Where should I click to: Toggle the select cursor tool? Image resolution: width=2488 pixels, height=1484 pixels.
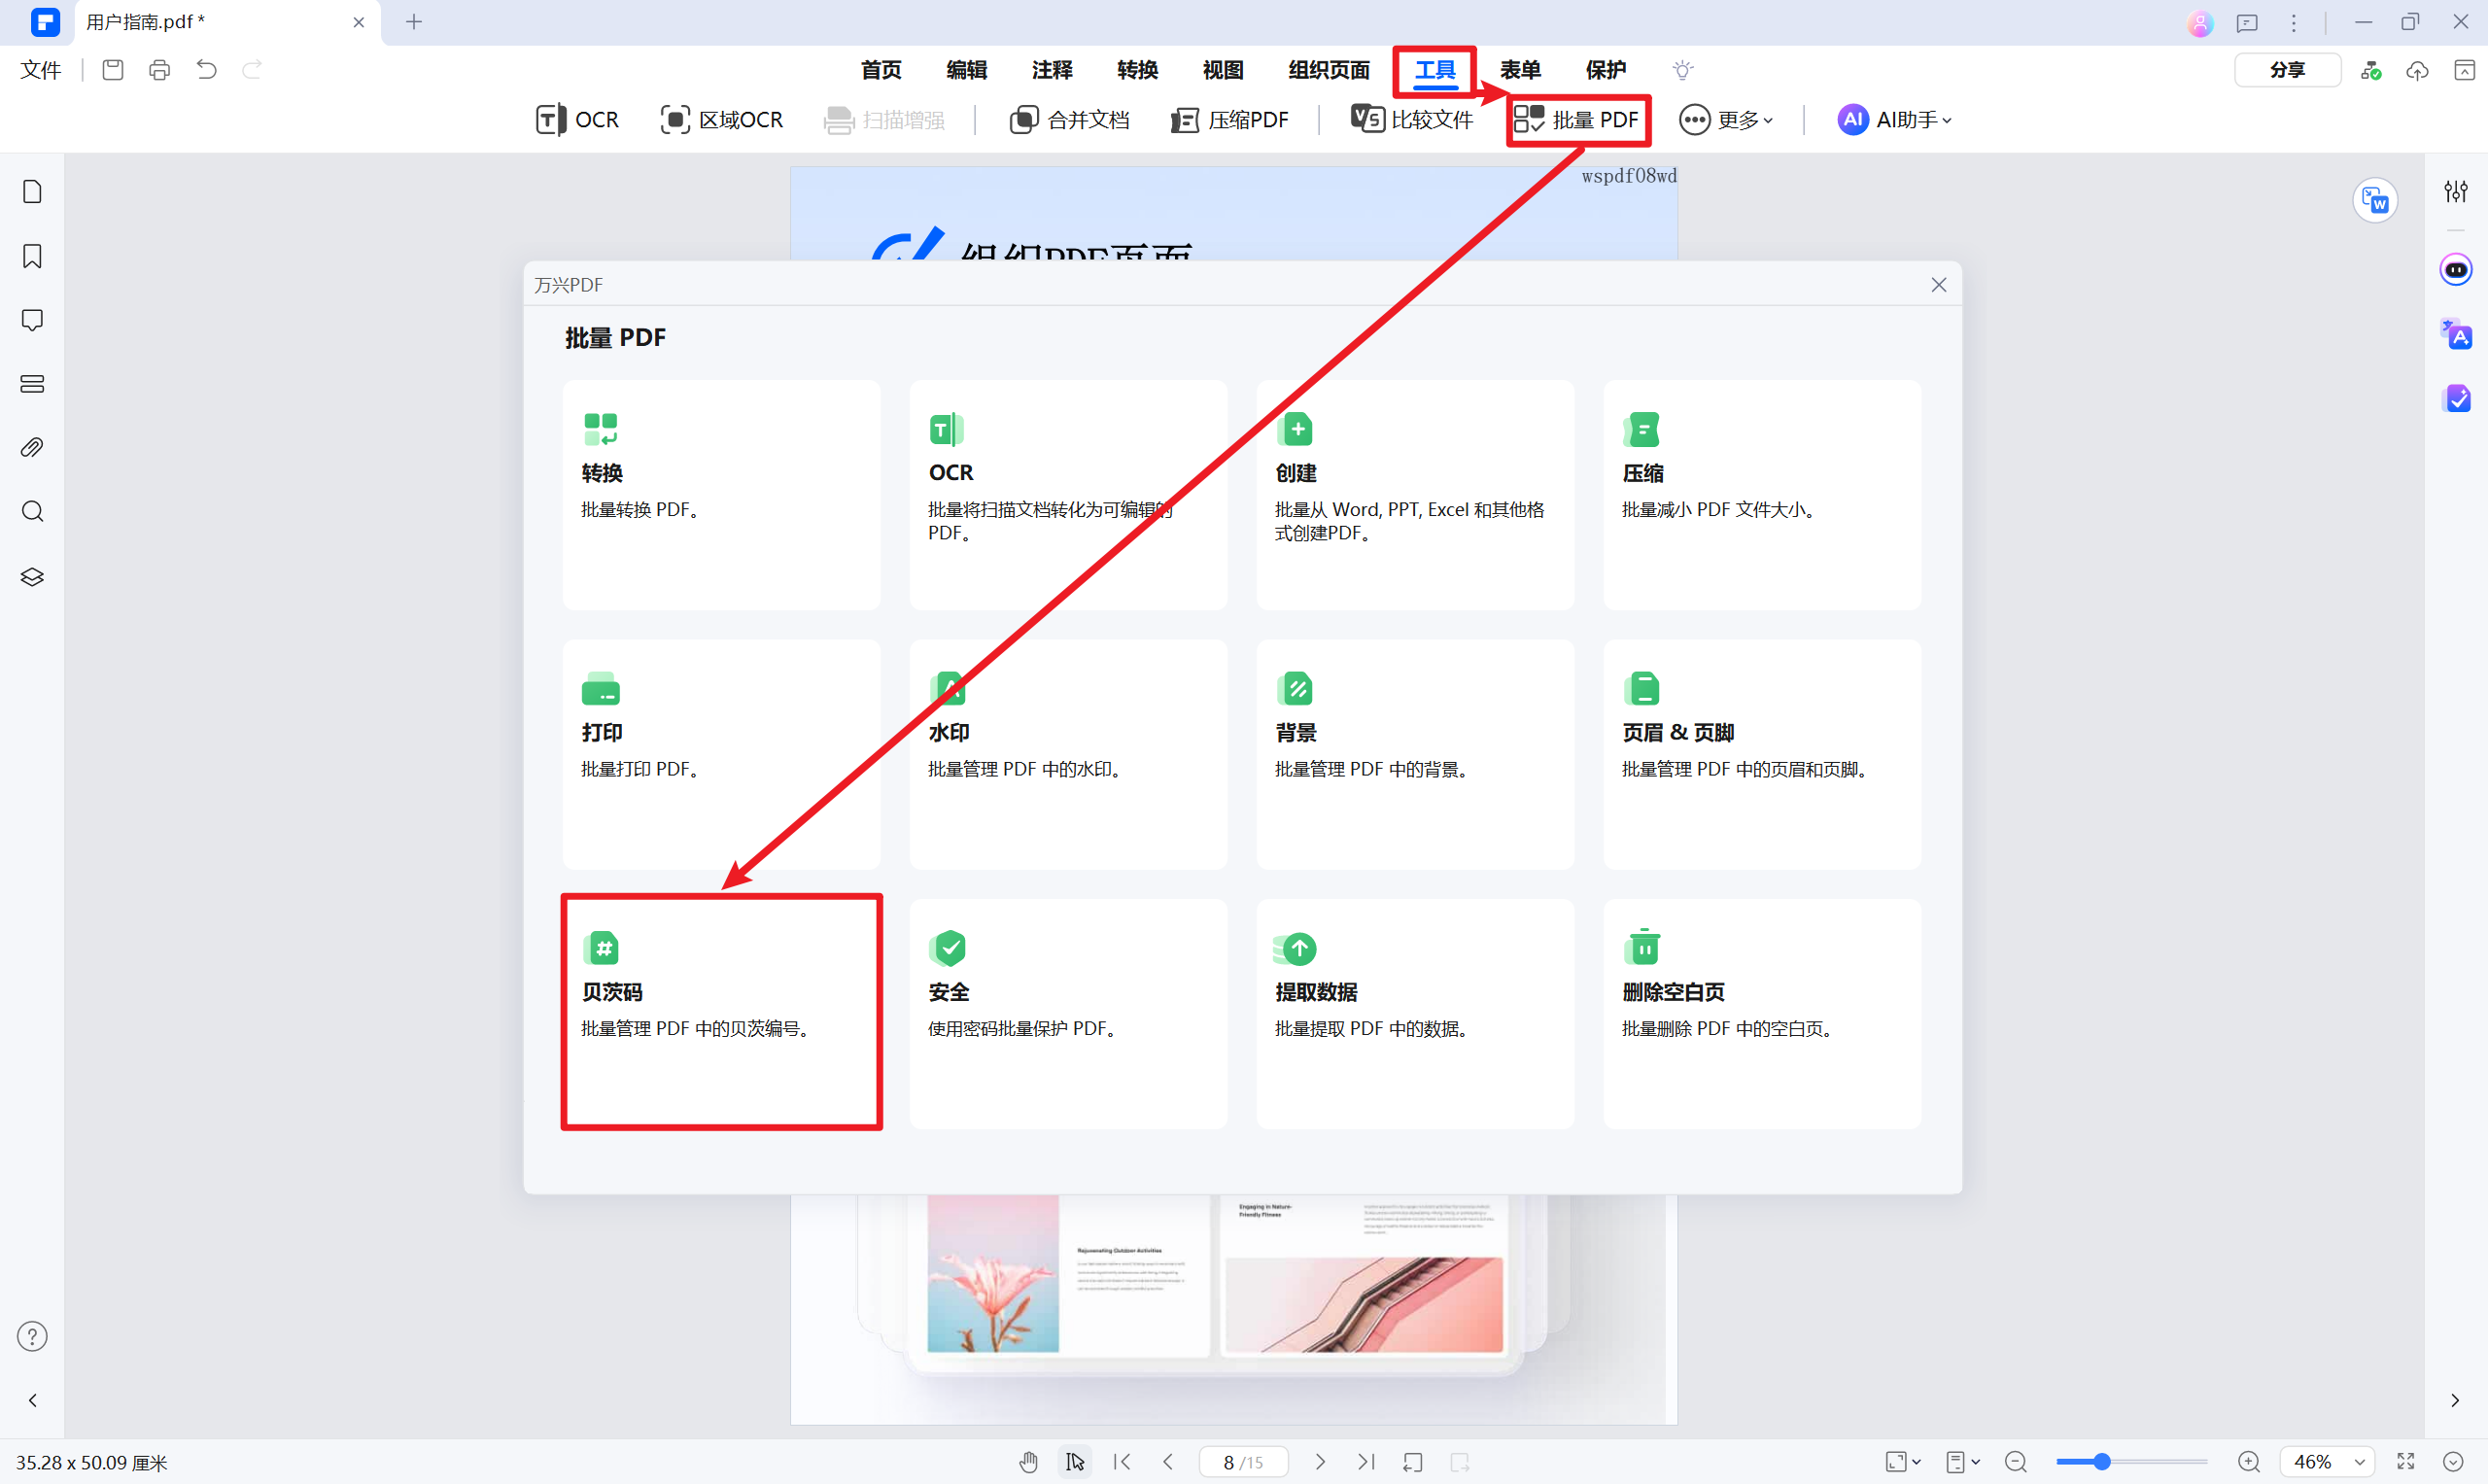pyautogui.click(x=1075, y=1462)
